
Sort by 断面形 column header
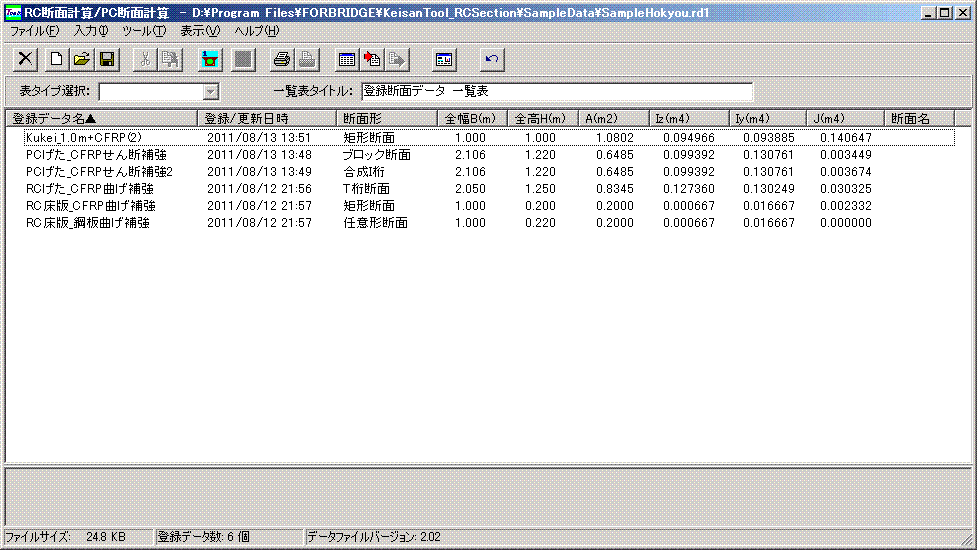[x=386, y=118]
